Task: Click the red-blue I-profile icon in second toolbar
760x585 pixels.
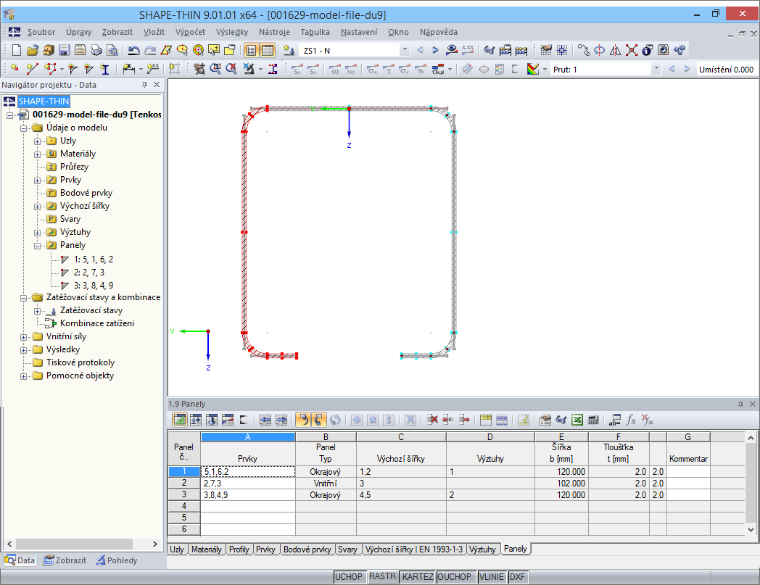Action: [273, 69]
